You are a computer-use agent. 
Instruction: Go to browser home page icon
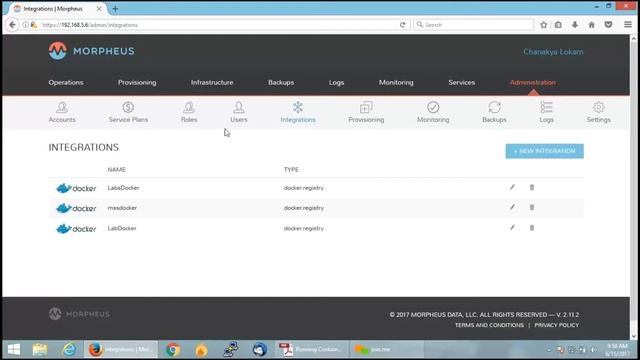[591, 25]
